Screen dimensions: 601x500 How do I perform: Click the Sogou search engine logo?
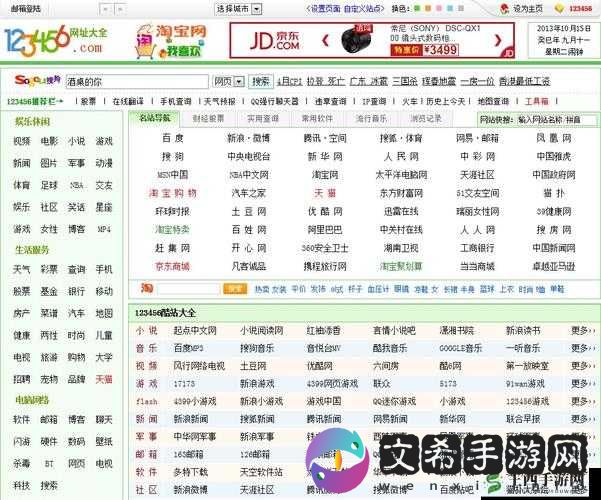click(38, 81)
